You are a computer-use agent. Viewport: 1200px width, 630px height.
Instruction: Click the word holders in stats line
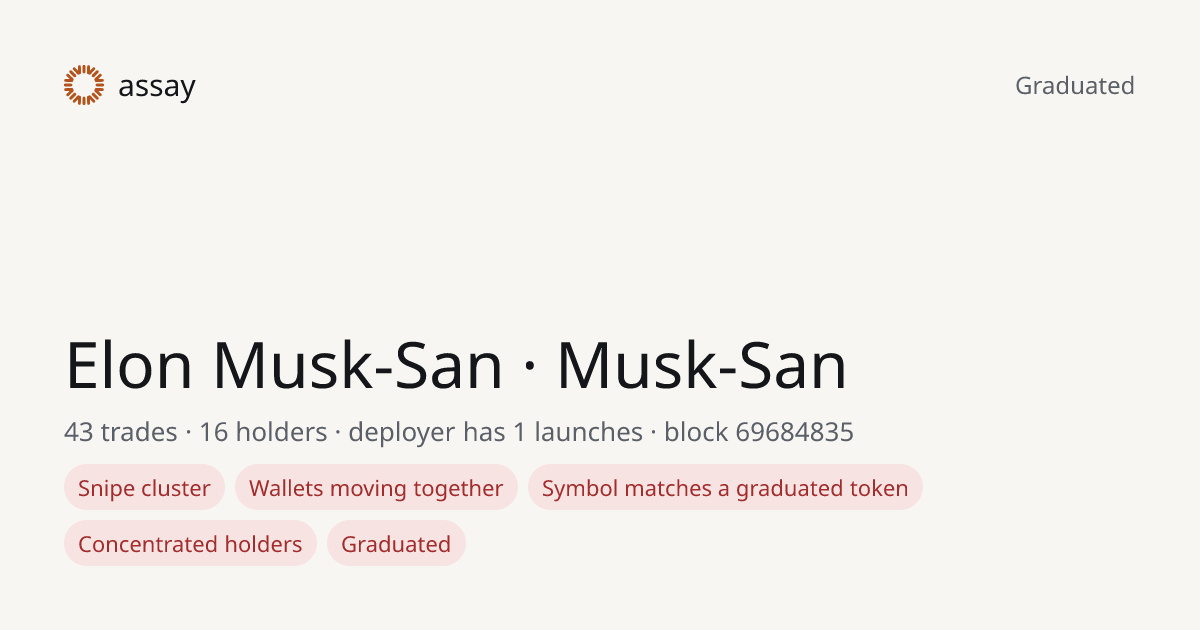[x=282, y=432]
